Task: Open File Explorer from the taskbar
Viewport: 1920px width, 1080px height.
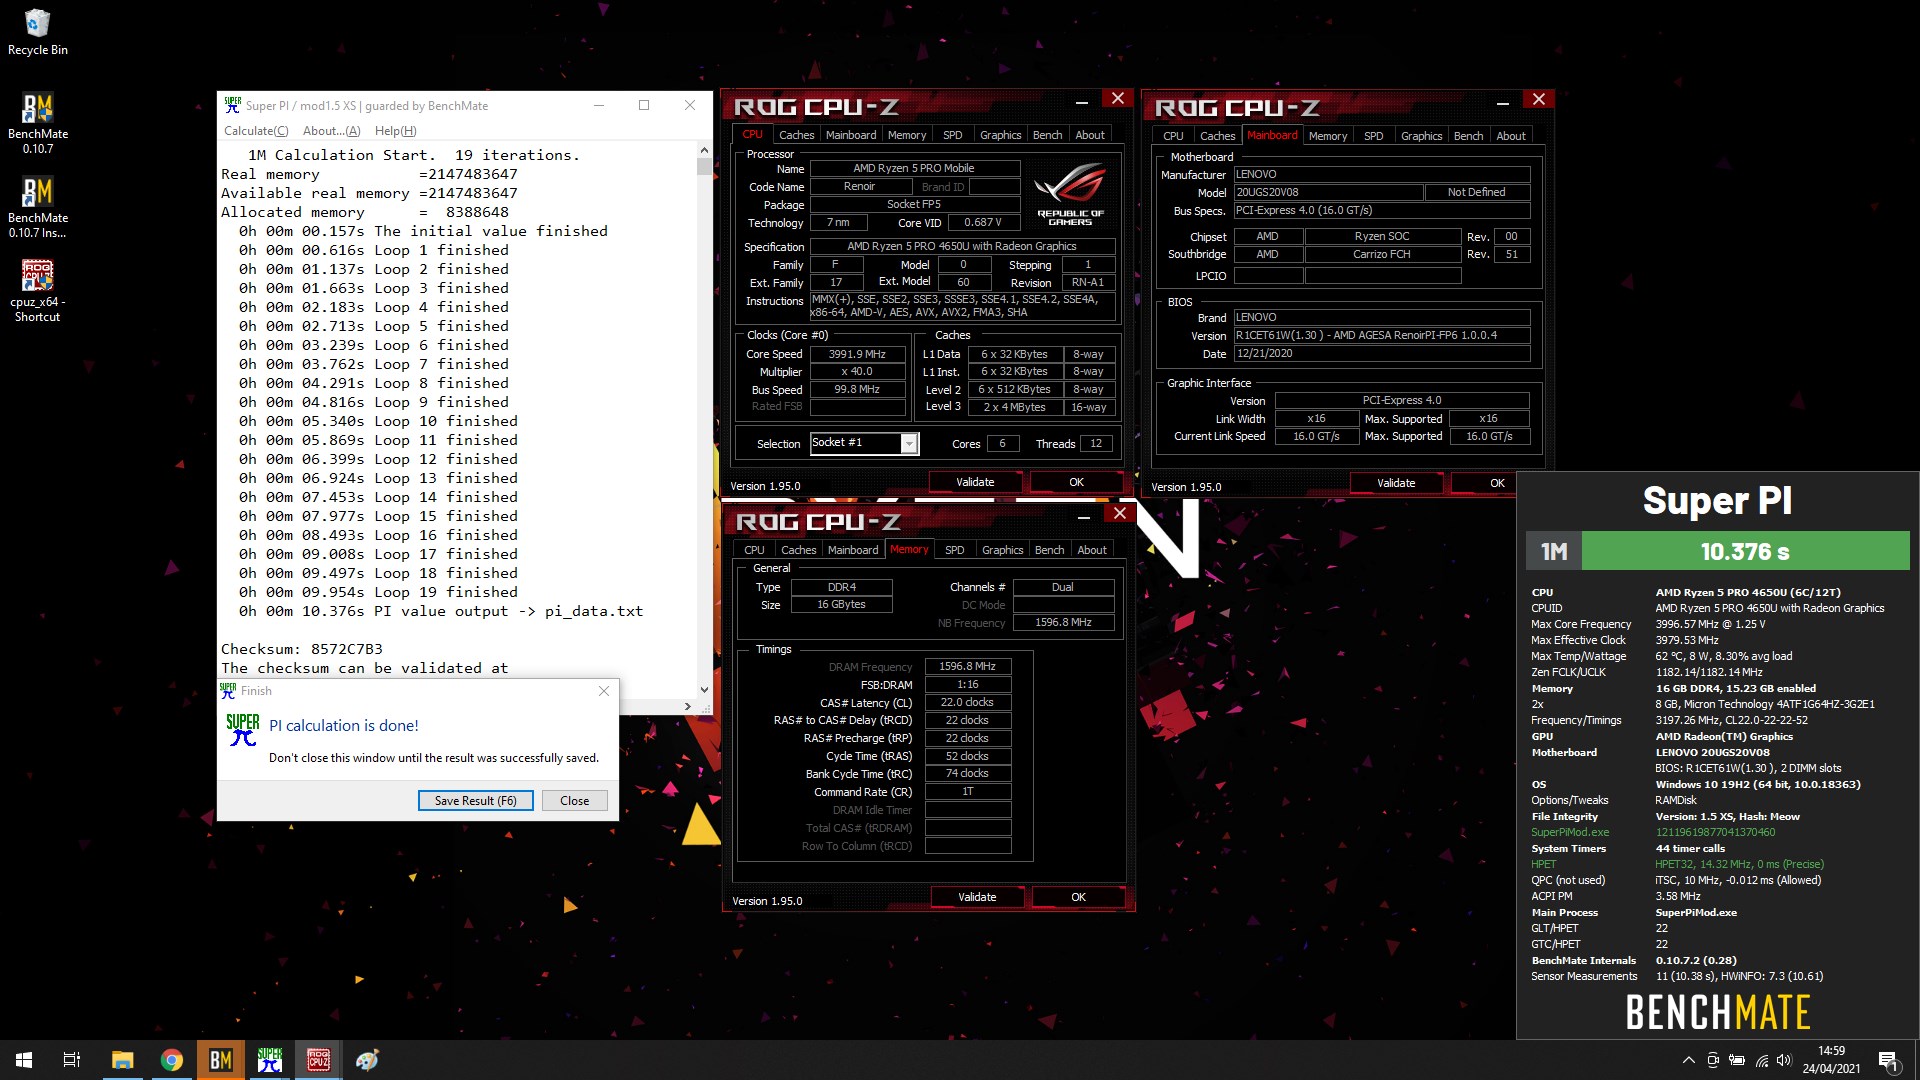Action: (122, 1060)
